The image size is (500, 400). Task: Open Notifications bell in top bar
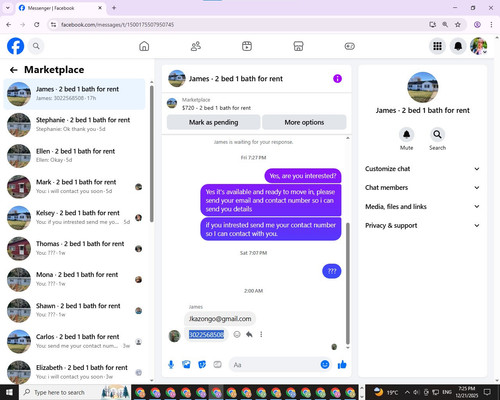(x=458, y=46)
